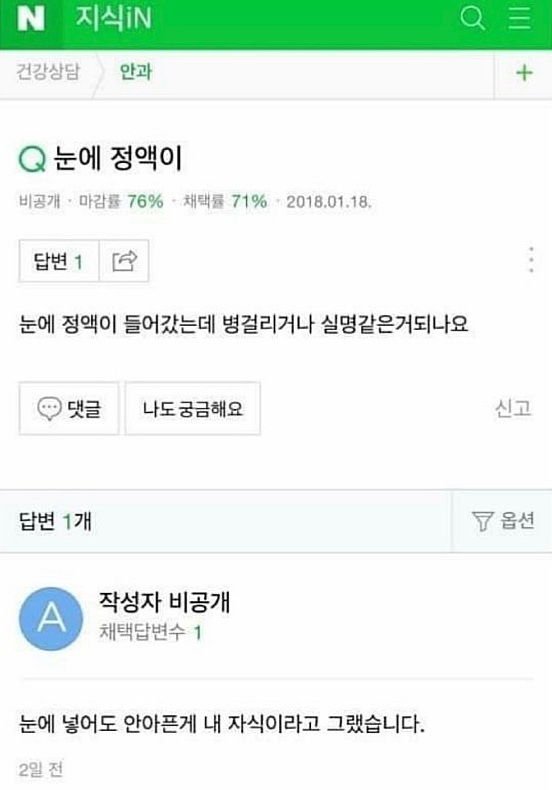The height and width of the screenshot is (790, 552).
Task: Click the speech bubble 댓글 icon
Action: pos(49,408)
